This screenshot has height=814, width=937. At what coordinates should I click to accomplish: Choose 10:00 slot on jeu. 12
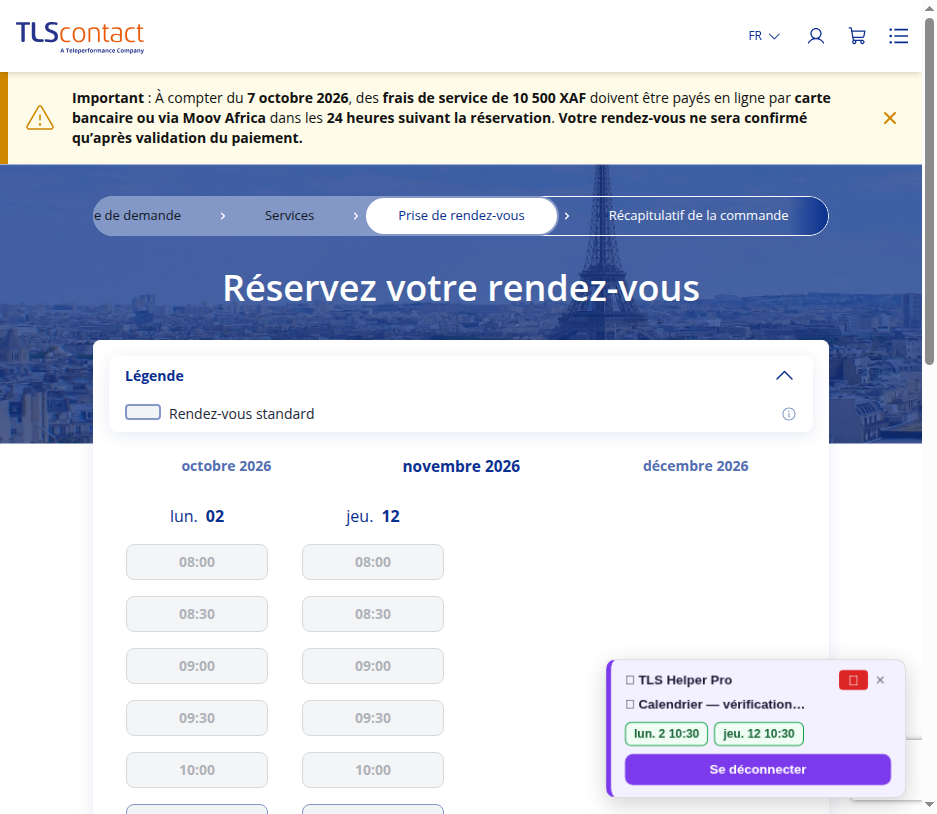click(x=373, y=770)
